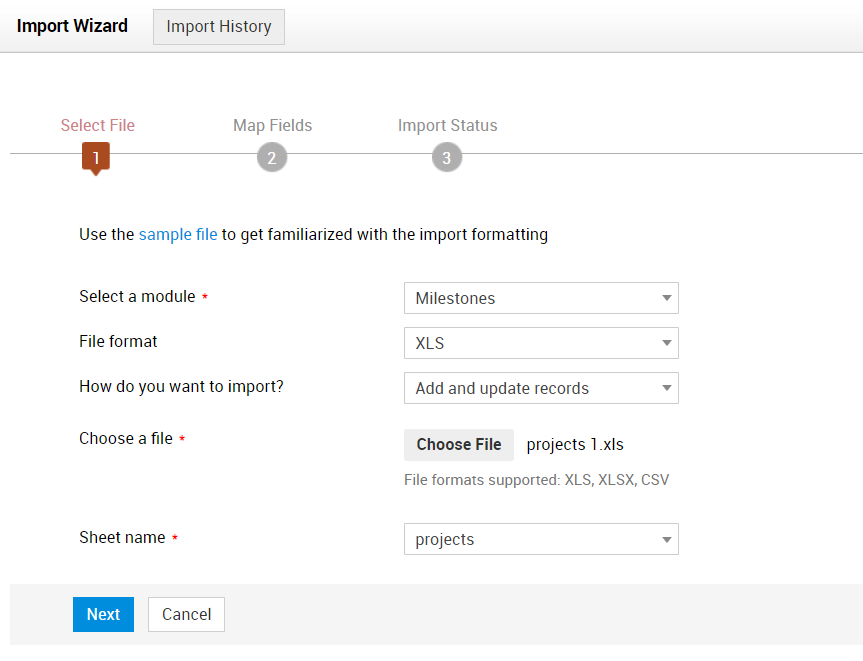Click the Select File step label

click(x=97, y=126)
